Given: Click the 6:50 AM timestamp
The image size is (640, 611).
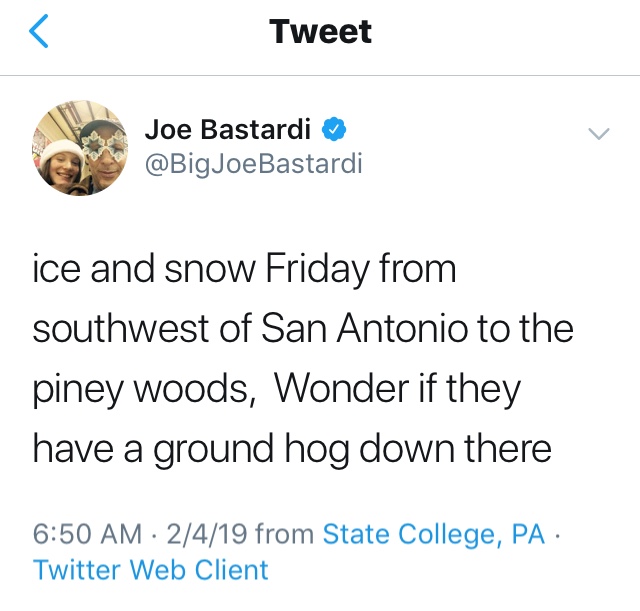Looking at the screenshot, I should click(88, 535).
